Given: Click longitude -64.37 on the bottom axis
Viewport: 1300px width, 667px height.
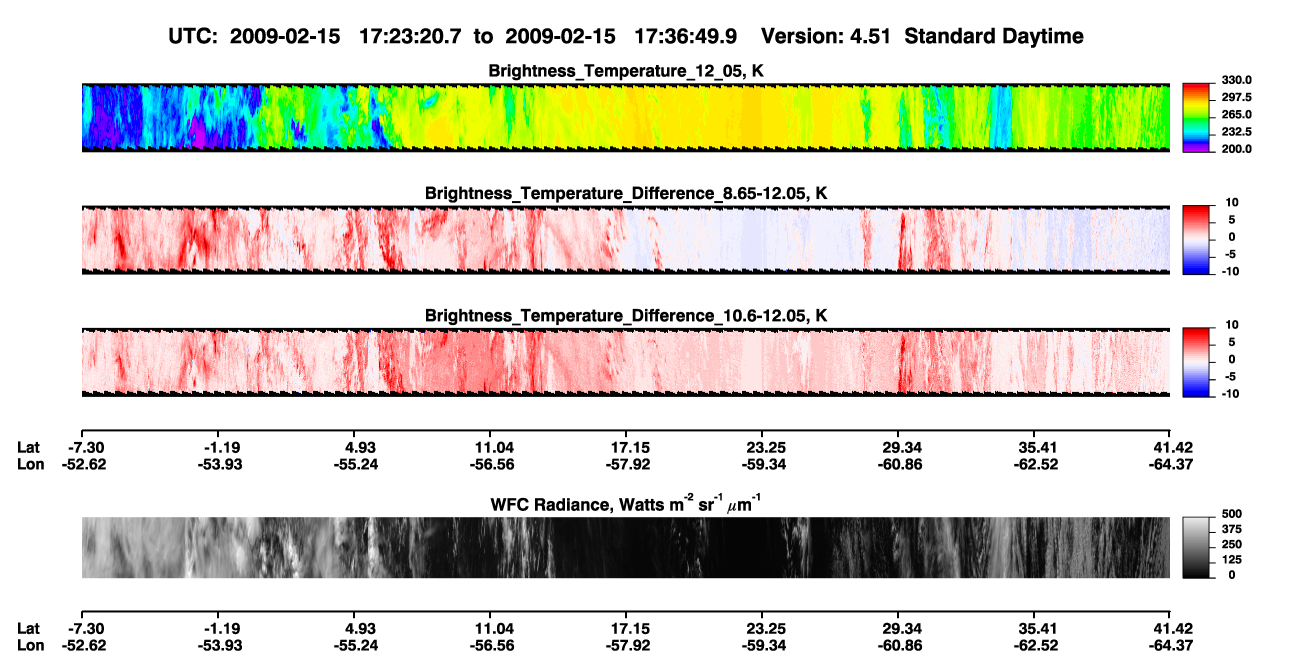Looking at the screenshot, I should pos(1170,646).
